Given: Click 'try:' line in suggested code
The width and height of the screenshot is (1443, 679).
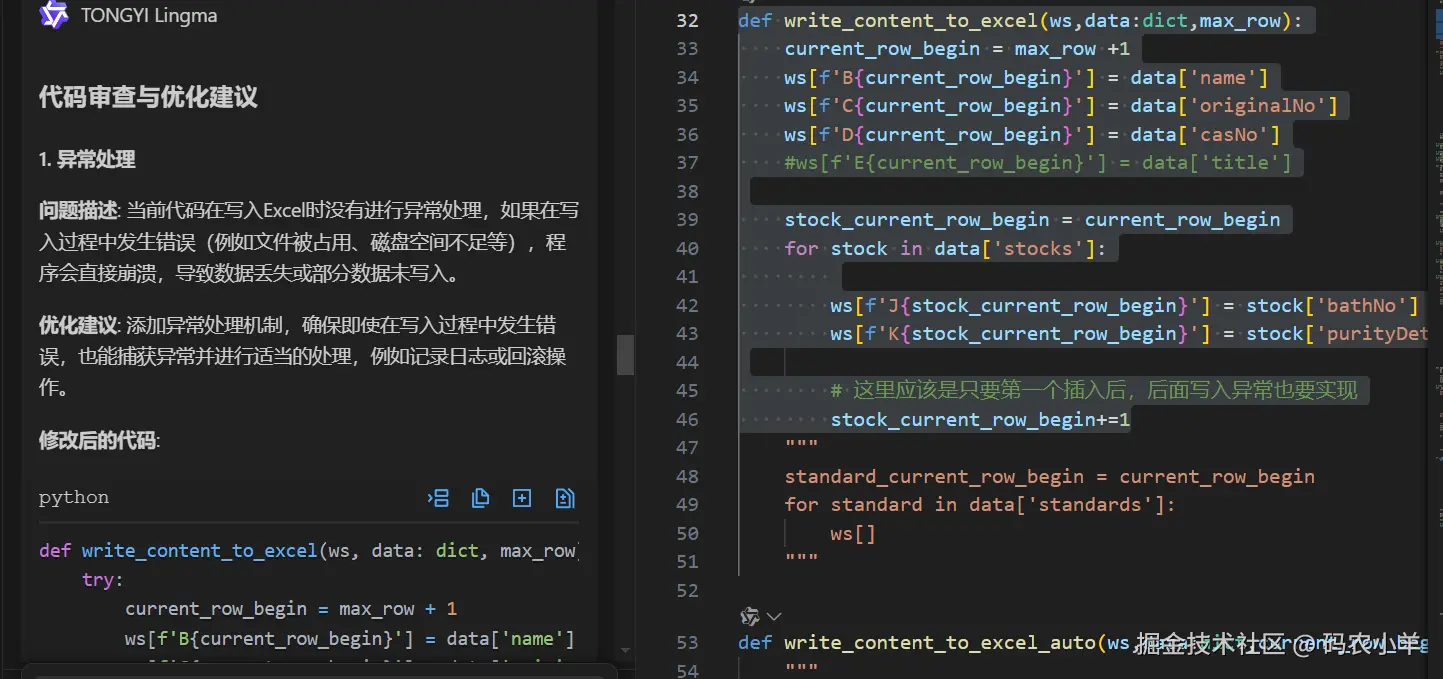Looking at the screenshot, I should (x=103, y=580).
